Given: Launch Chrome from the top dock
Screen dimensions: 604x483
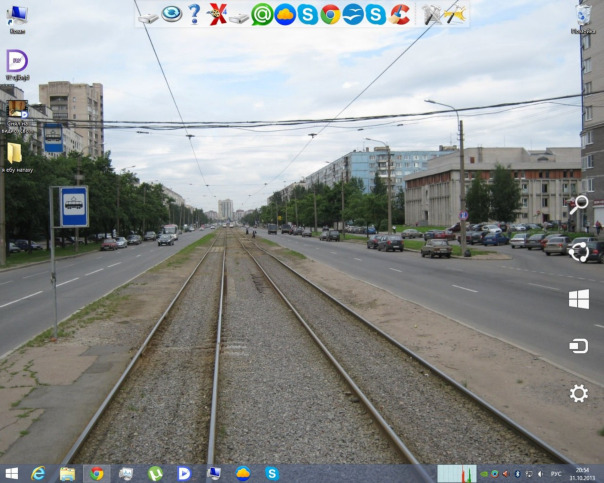Looking at the screenshot, I should click(330, 14).
